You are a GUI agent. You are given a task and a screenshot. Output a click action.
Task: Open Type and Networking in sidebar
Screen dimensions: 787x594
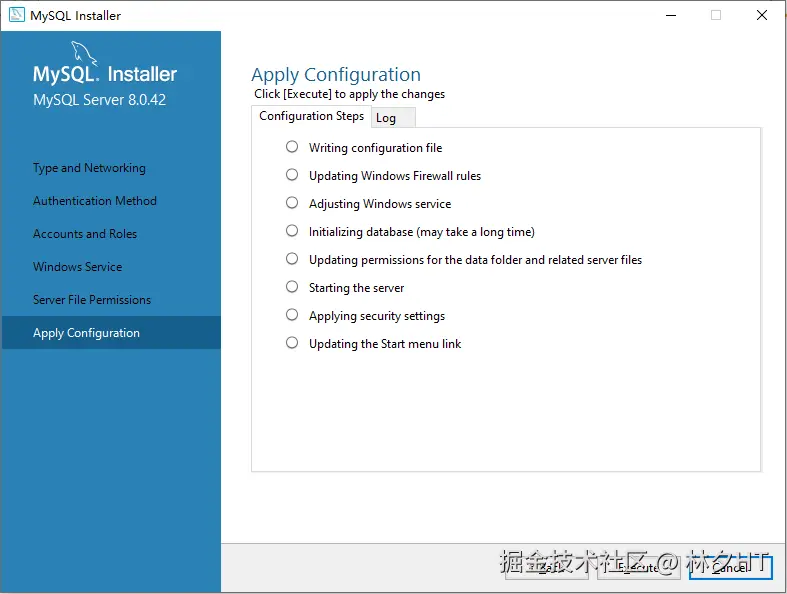(x=89, y=168)
